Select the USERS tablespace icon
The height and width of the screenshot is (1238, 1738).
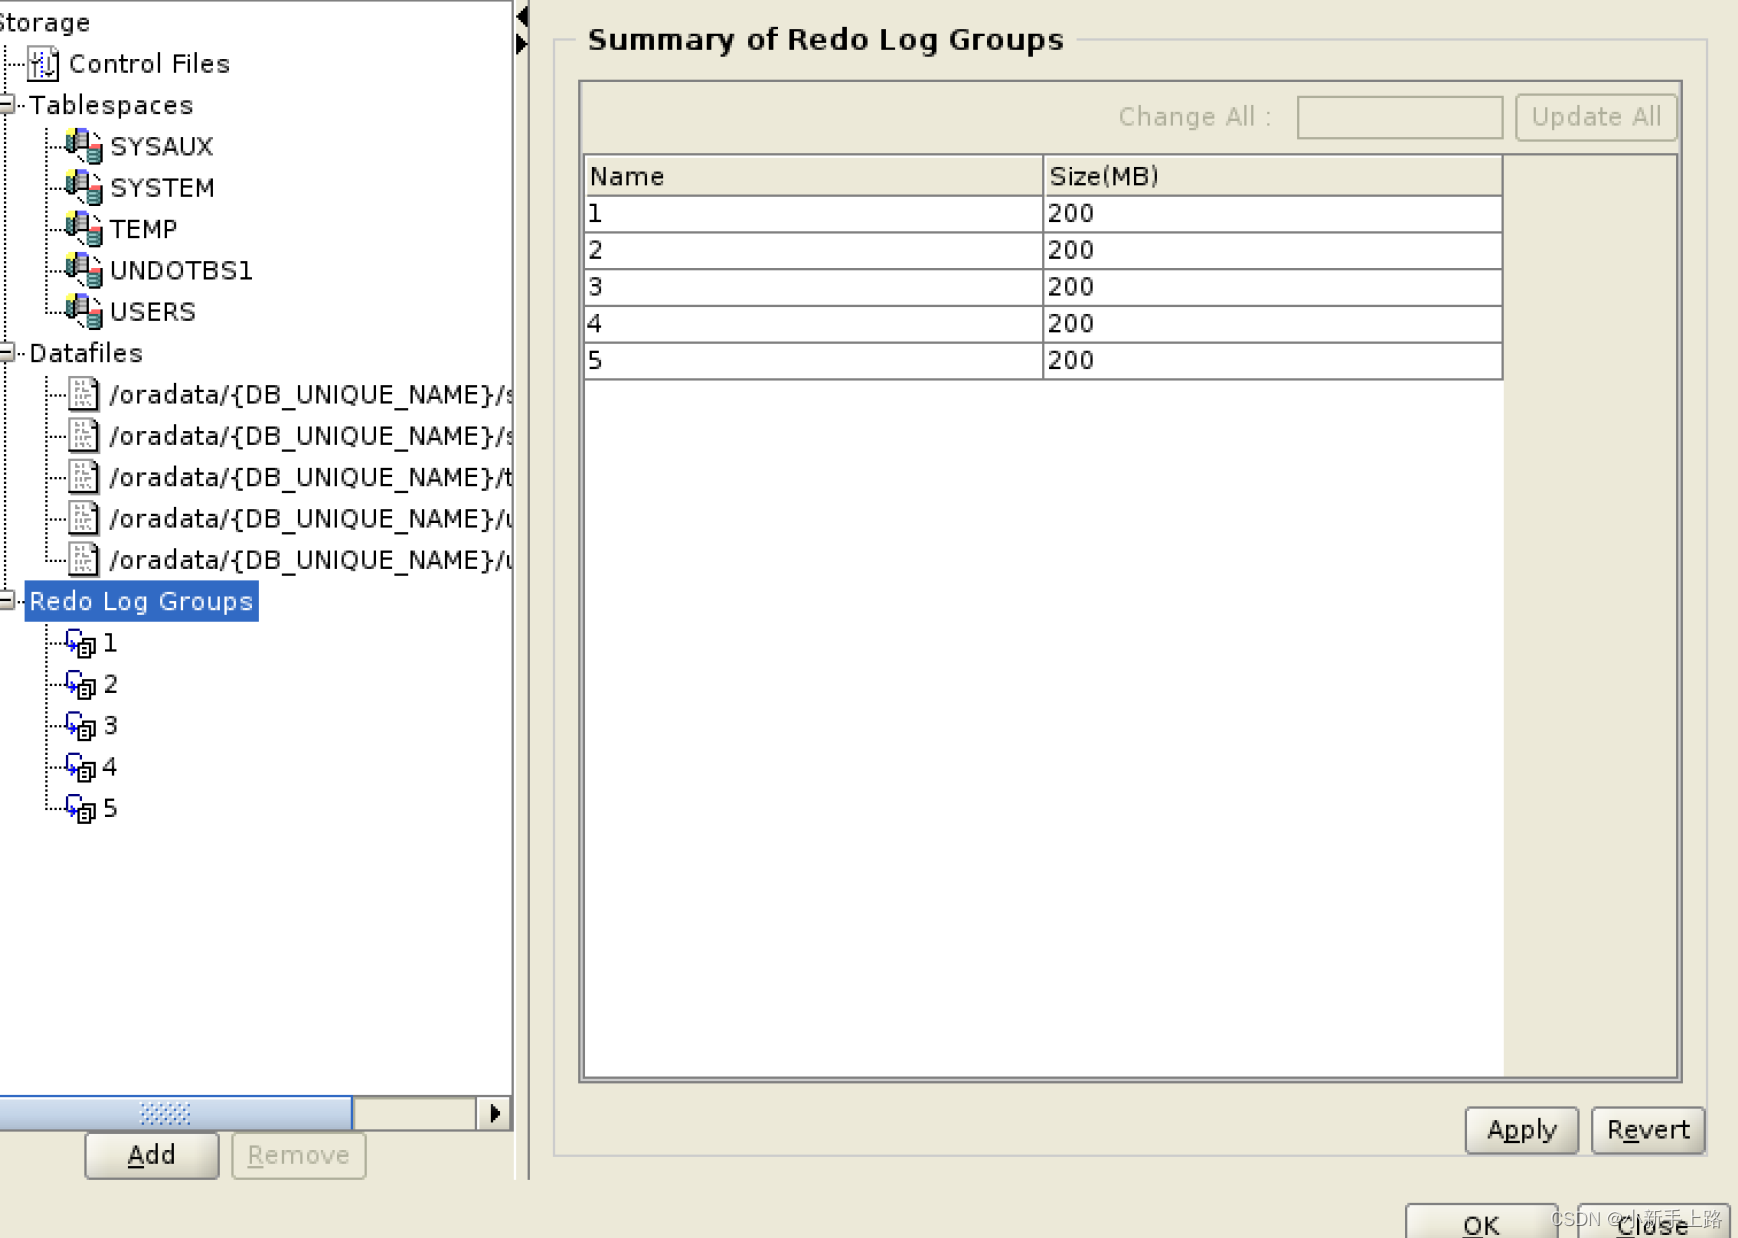84,311
